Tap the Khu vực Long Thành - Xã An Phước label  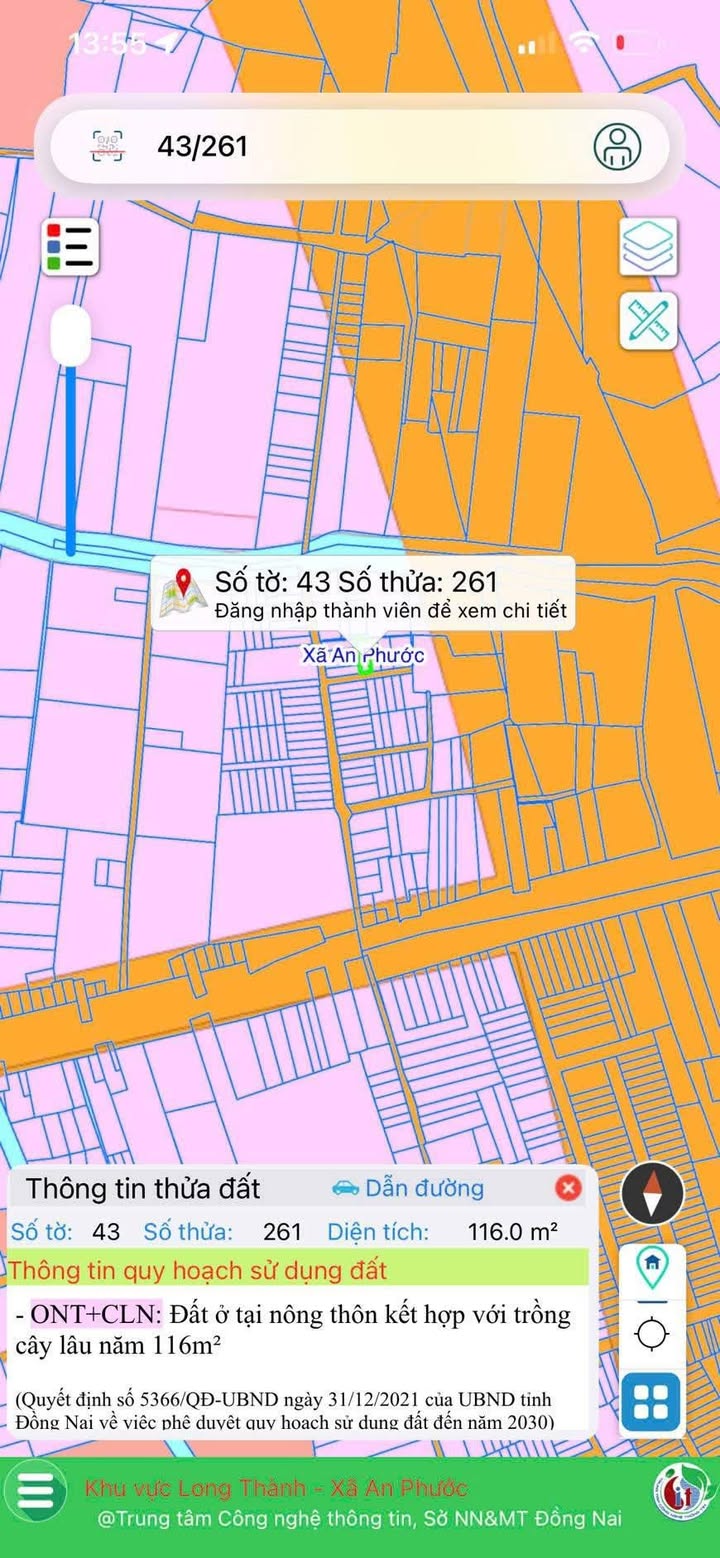[x=276, y=1488]
